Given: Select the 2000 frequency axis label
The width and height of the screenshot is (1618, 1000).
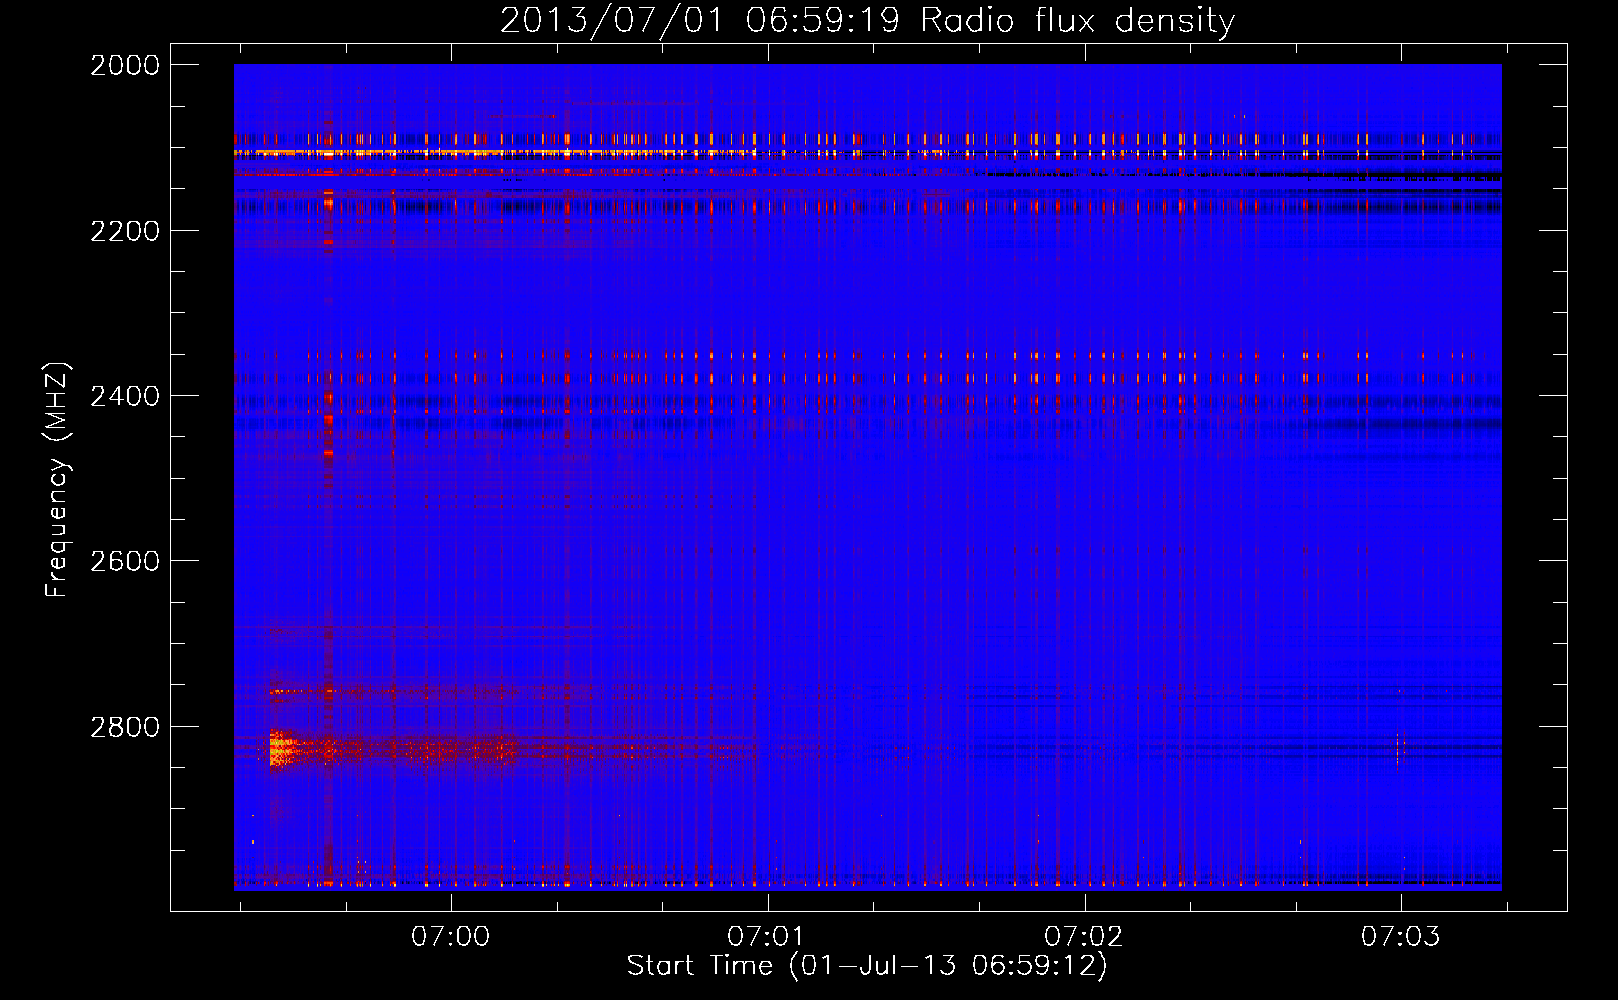Looking at the screenshot, I should [125, 65].
